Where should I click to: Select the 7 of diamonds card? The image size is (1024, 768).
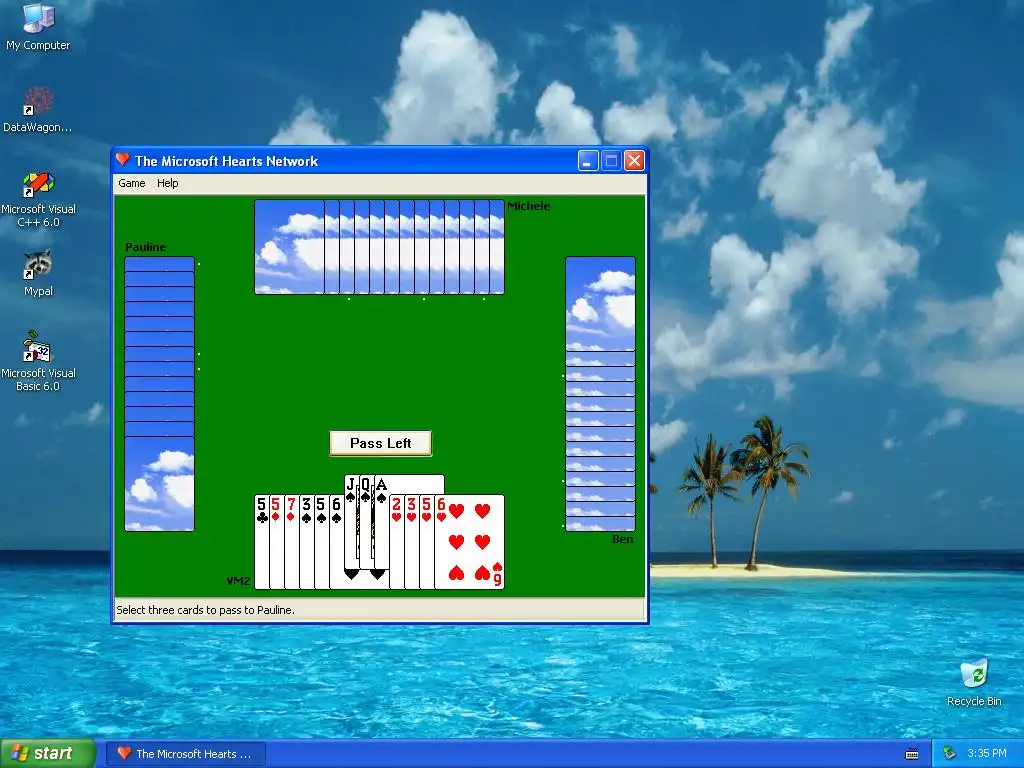point(292,542)
